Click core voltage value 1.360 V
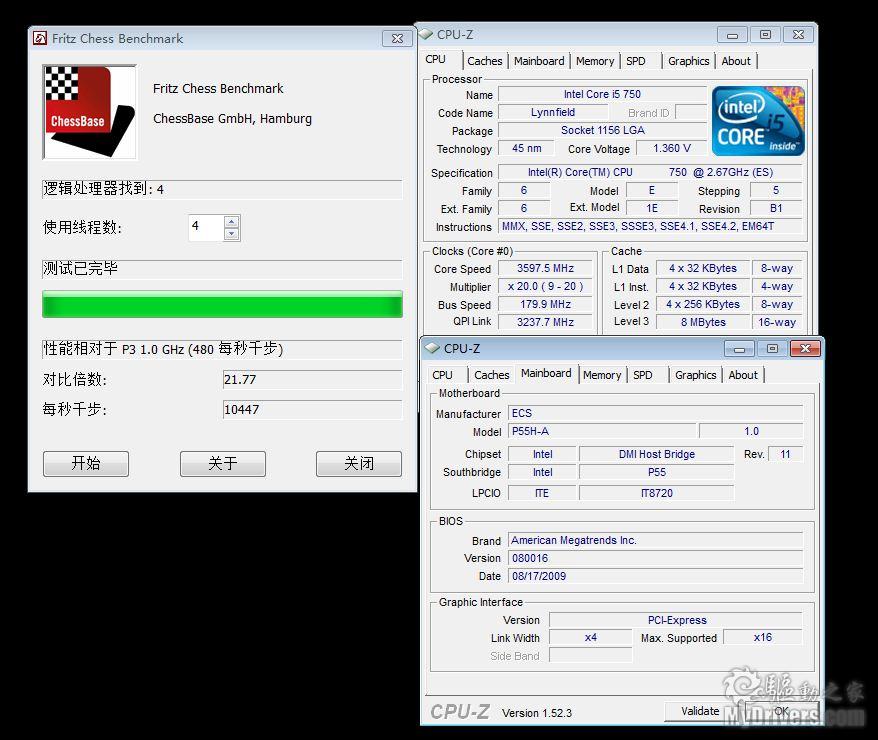 coord(671,148)
